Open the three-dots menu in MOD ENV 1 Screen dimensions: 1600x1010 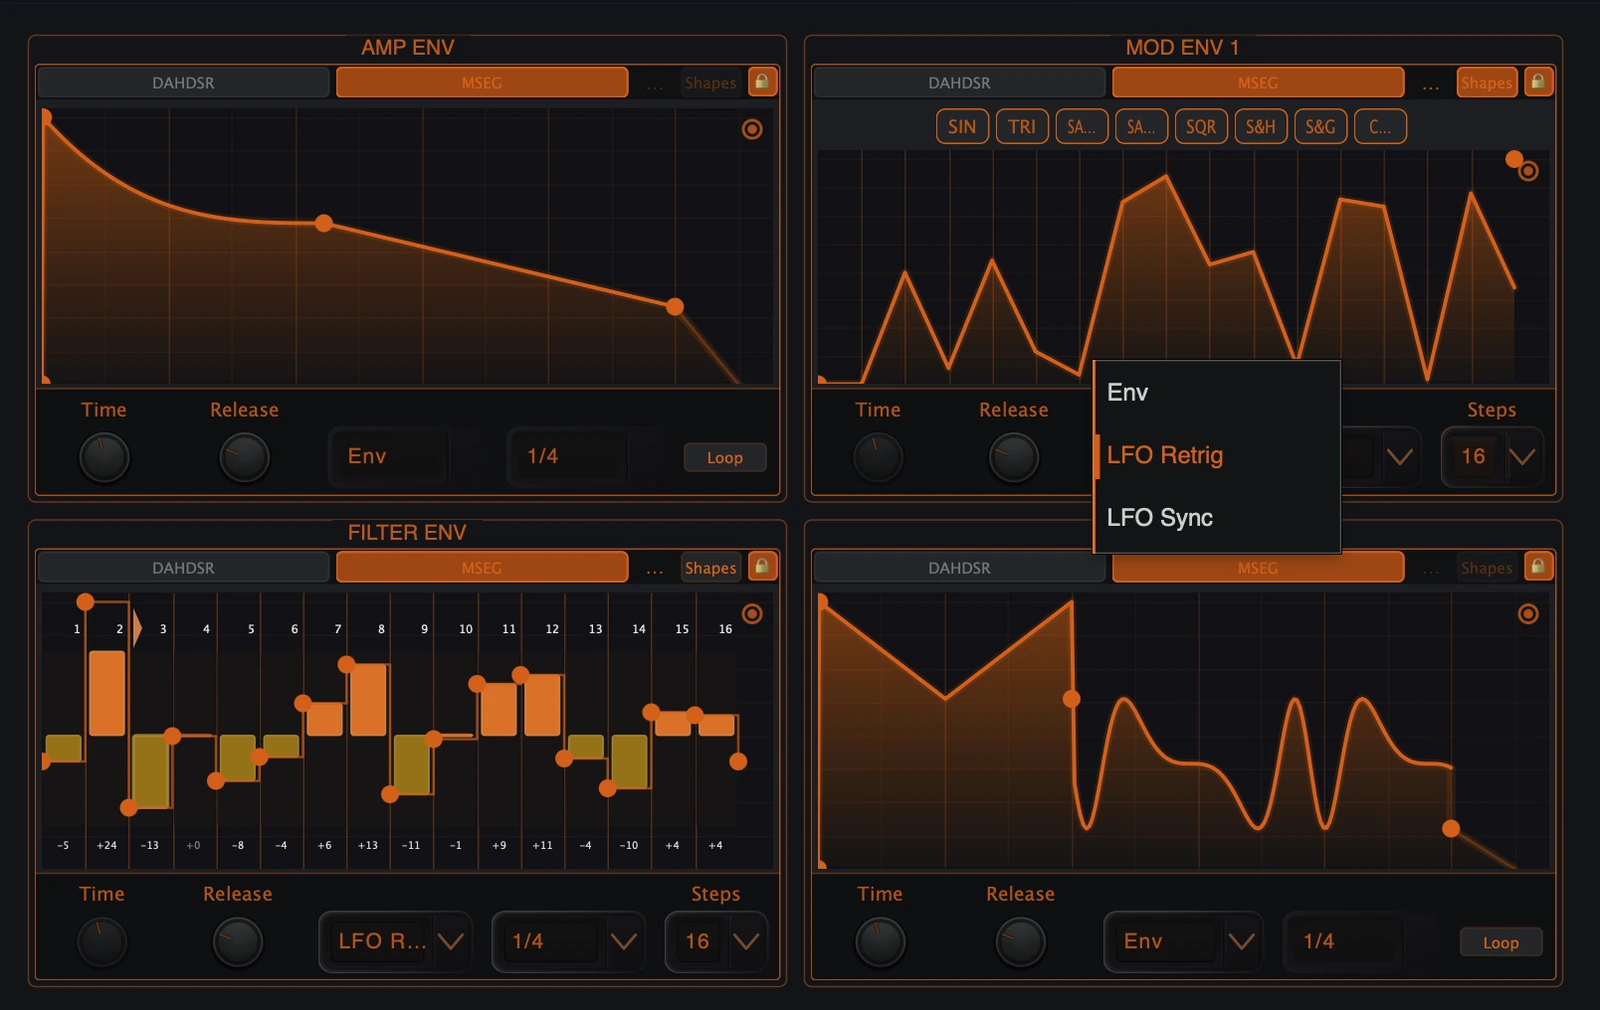coord(1431,84)
